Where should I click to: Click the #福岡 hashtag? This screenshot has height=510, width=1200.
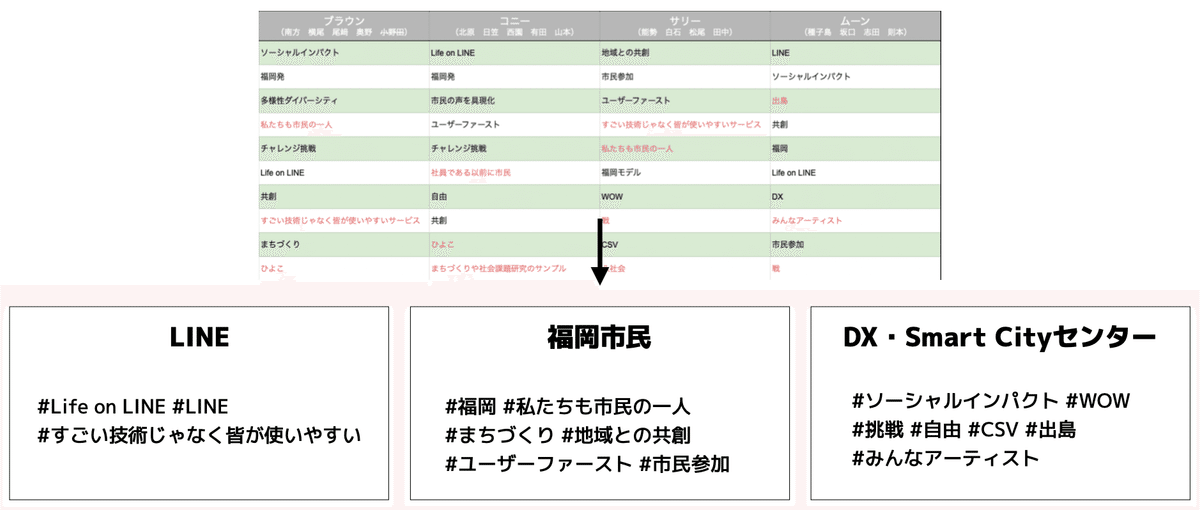coord(471,407)
